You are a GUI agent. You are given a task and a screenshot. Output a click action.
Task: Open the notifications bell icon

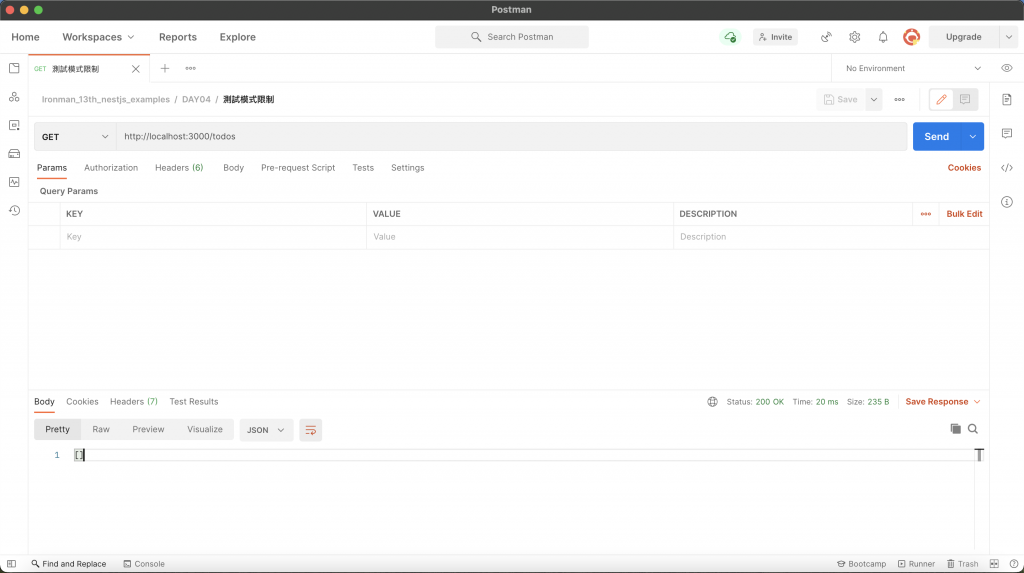[x=882, y=37]
